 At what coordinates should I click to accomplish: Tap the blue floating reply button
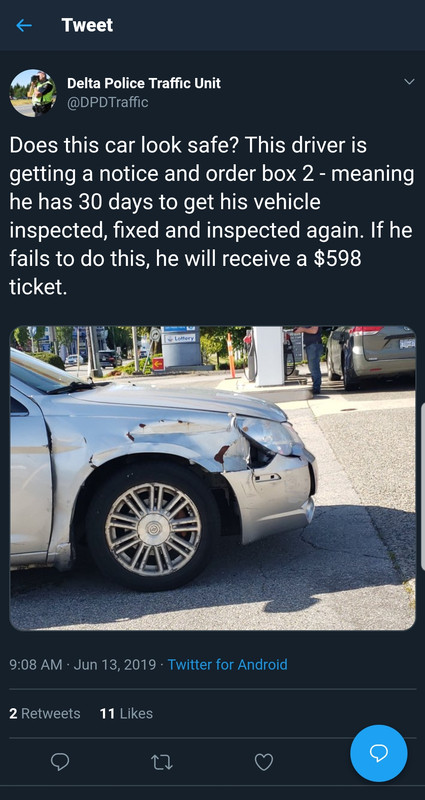[x=379, y=753]
